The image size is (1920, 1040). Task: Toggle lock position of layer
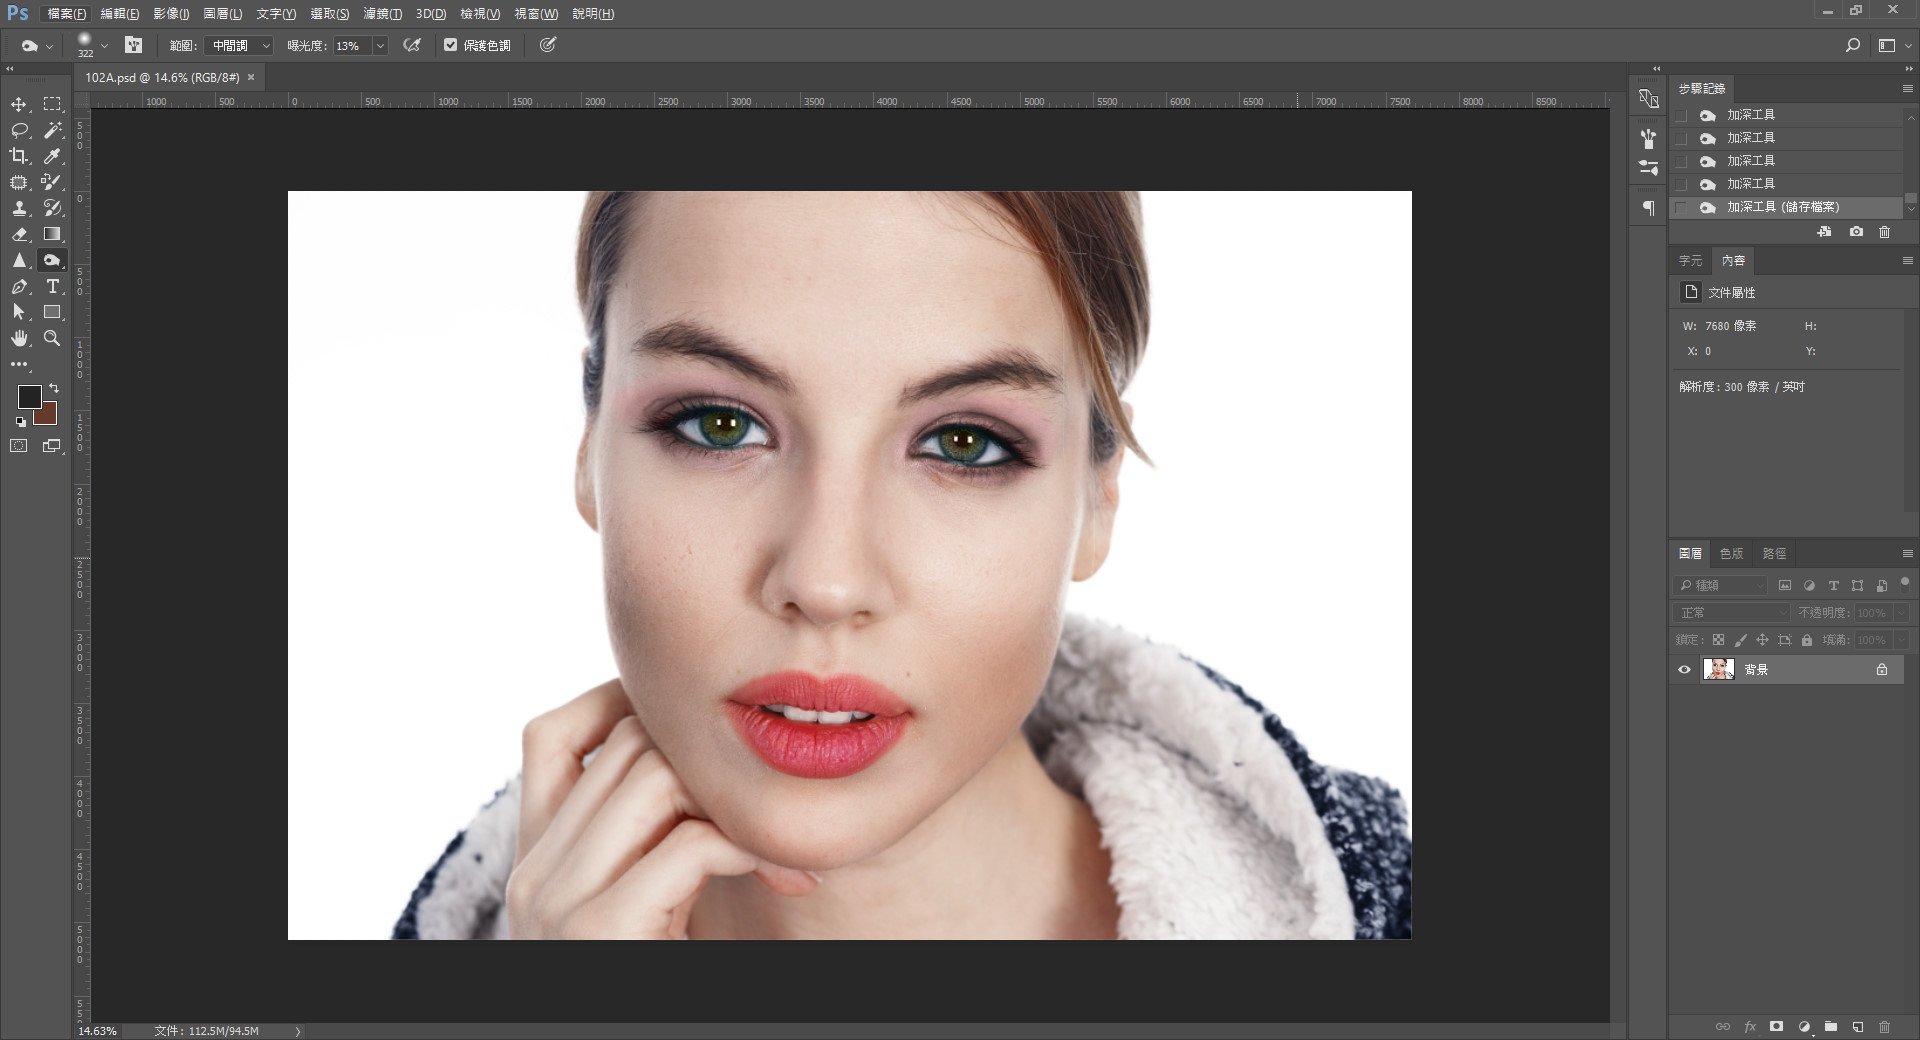click(1762, 640)
